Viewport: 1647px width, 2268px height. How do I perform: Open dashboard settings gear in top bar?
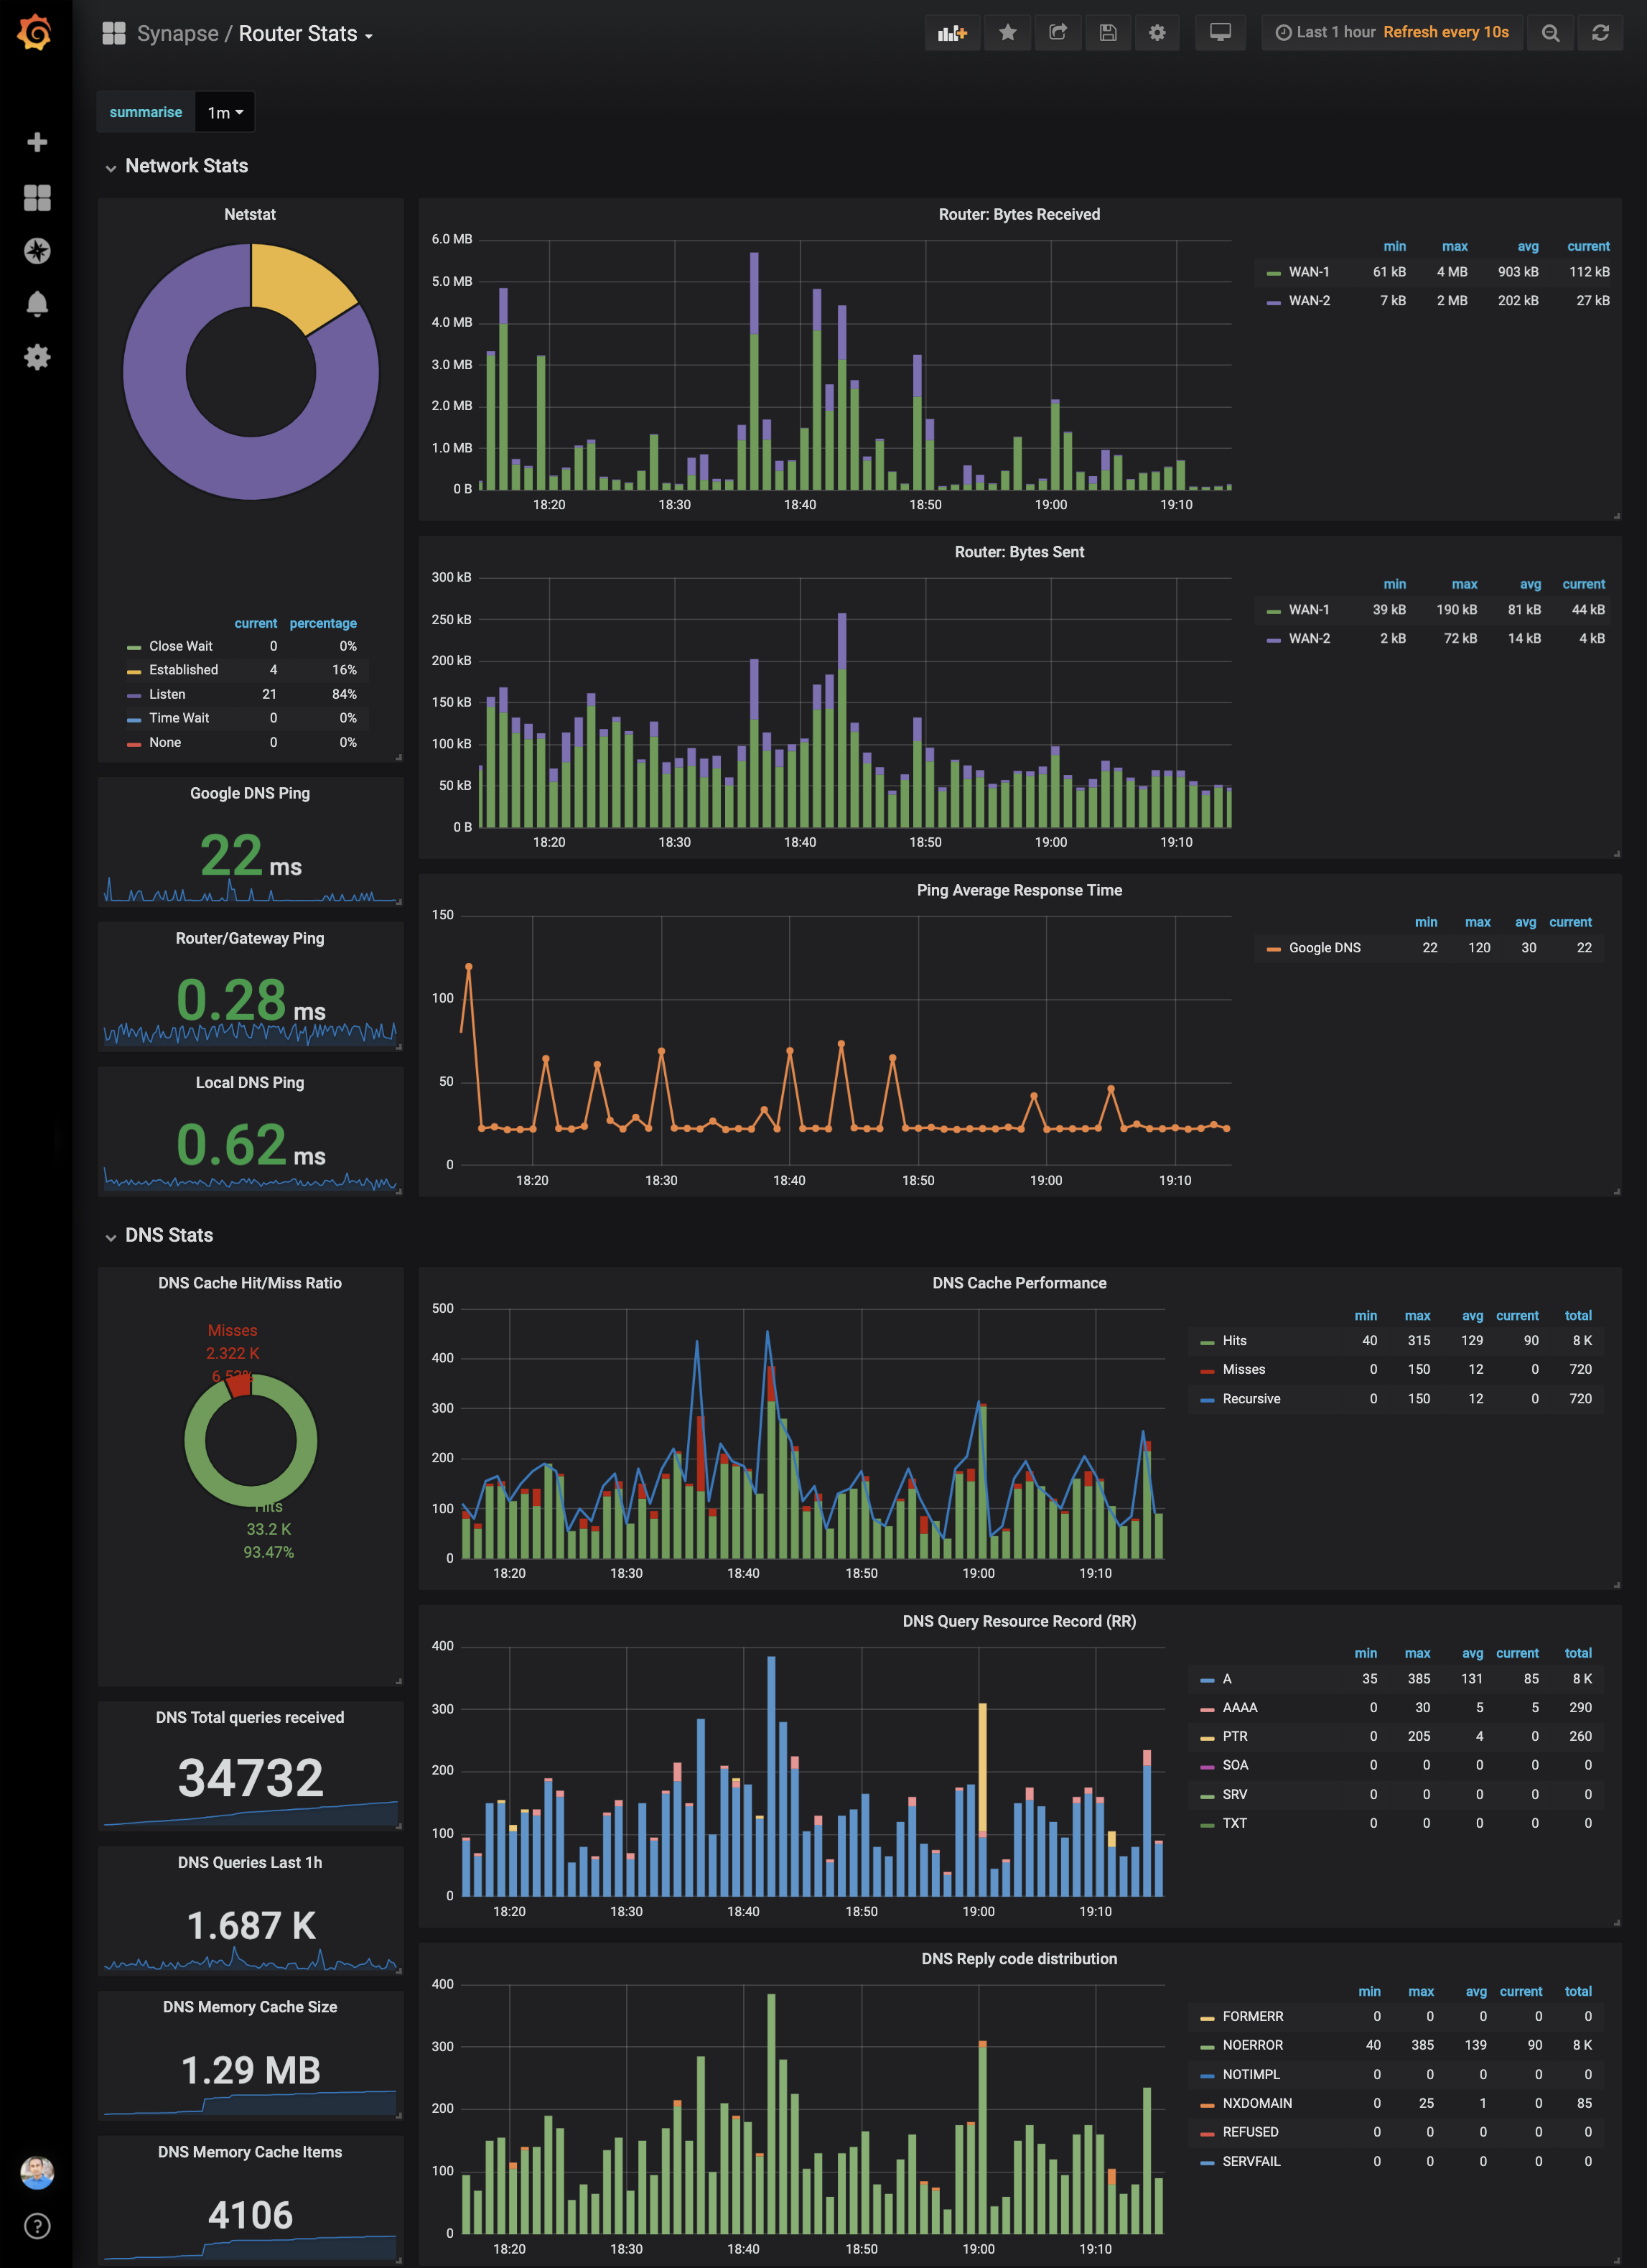tap(1157, 33)
